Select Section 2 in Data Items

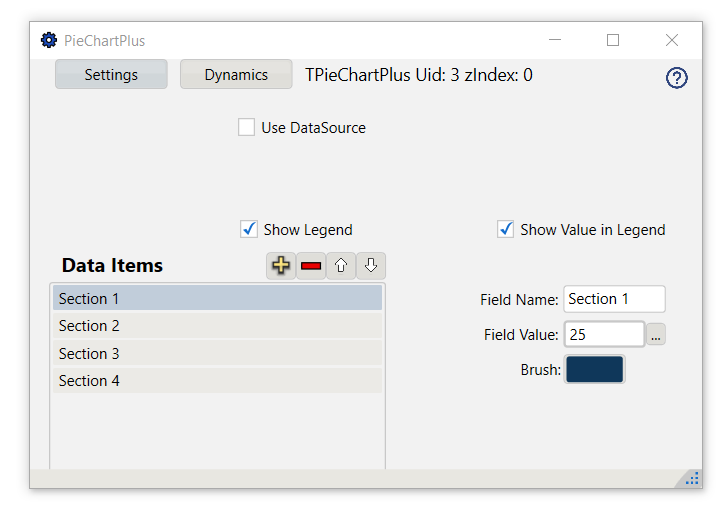217,326
